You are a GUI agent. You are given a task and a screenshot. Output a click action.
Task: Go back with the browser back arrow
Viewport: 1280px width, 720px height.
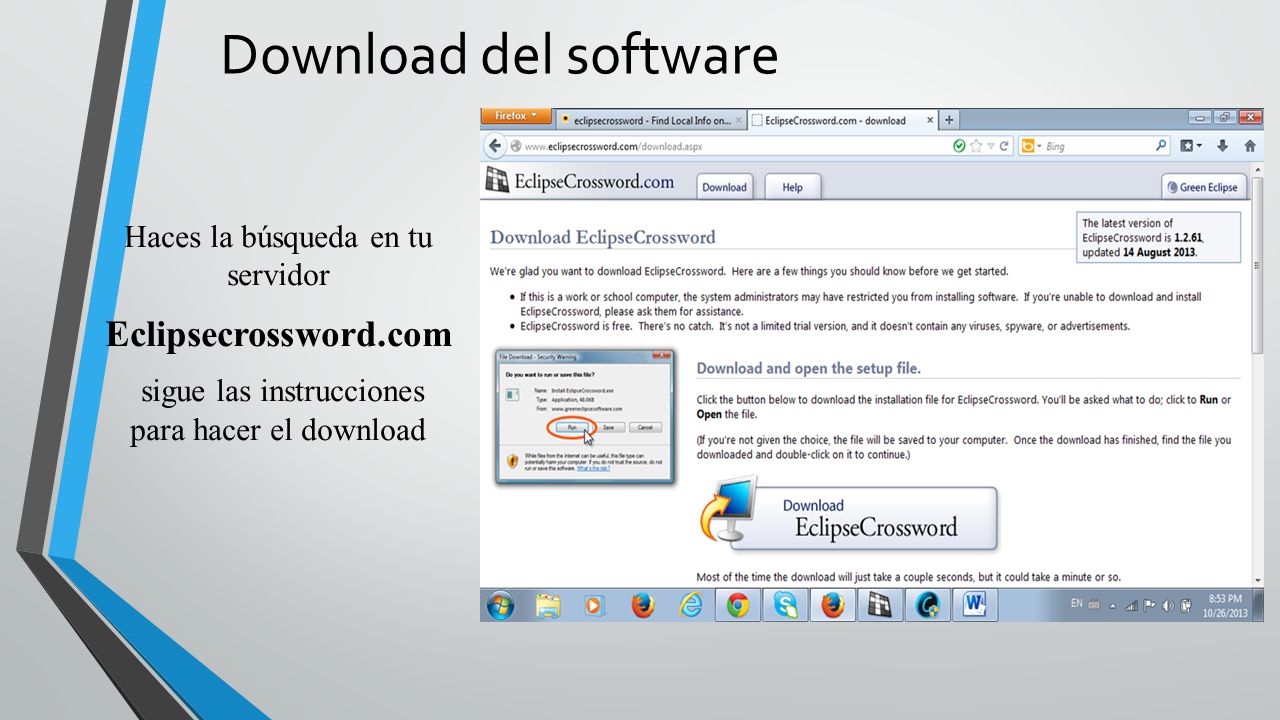[495, 146]
